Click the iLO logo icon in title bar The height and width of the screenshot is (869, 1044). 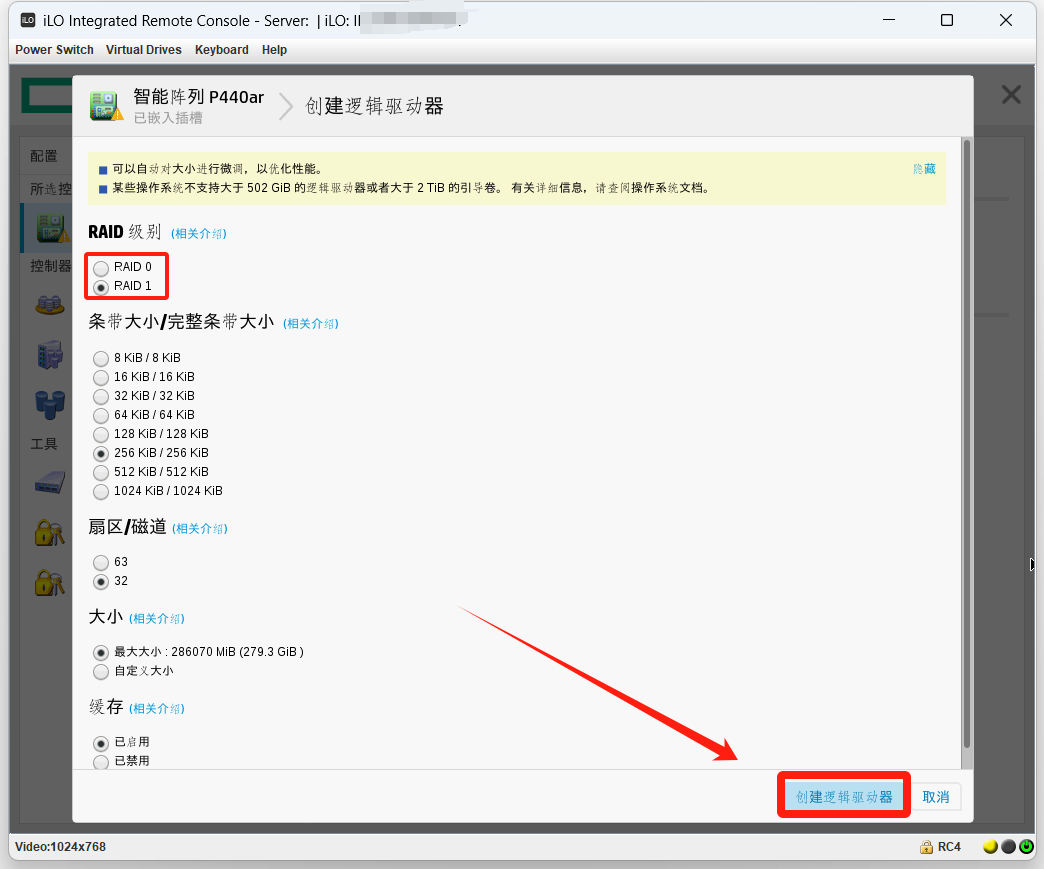28,20
